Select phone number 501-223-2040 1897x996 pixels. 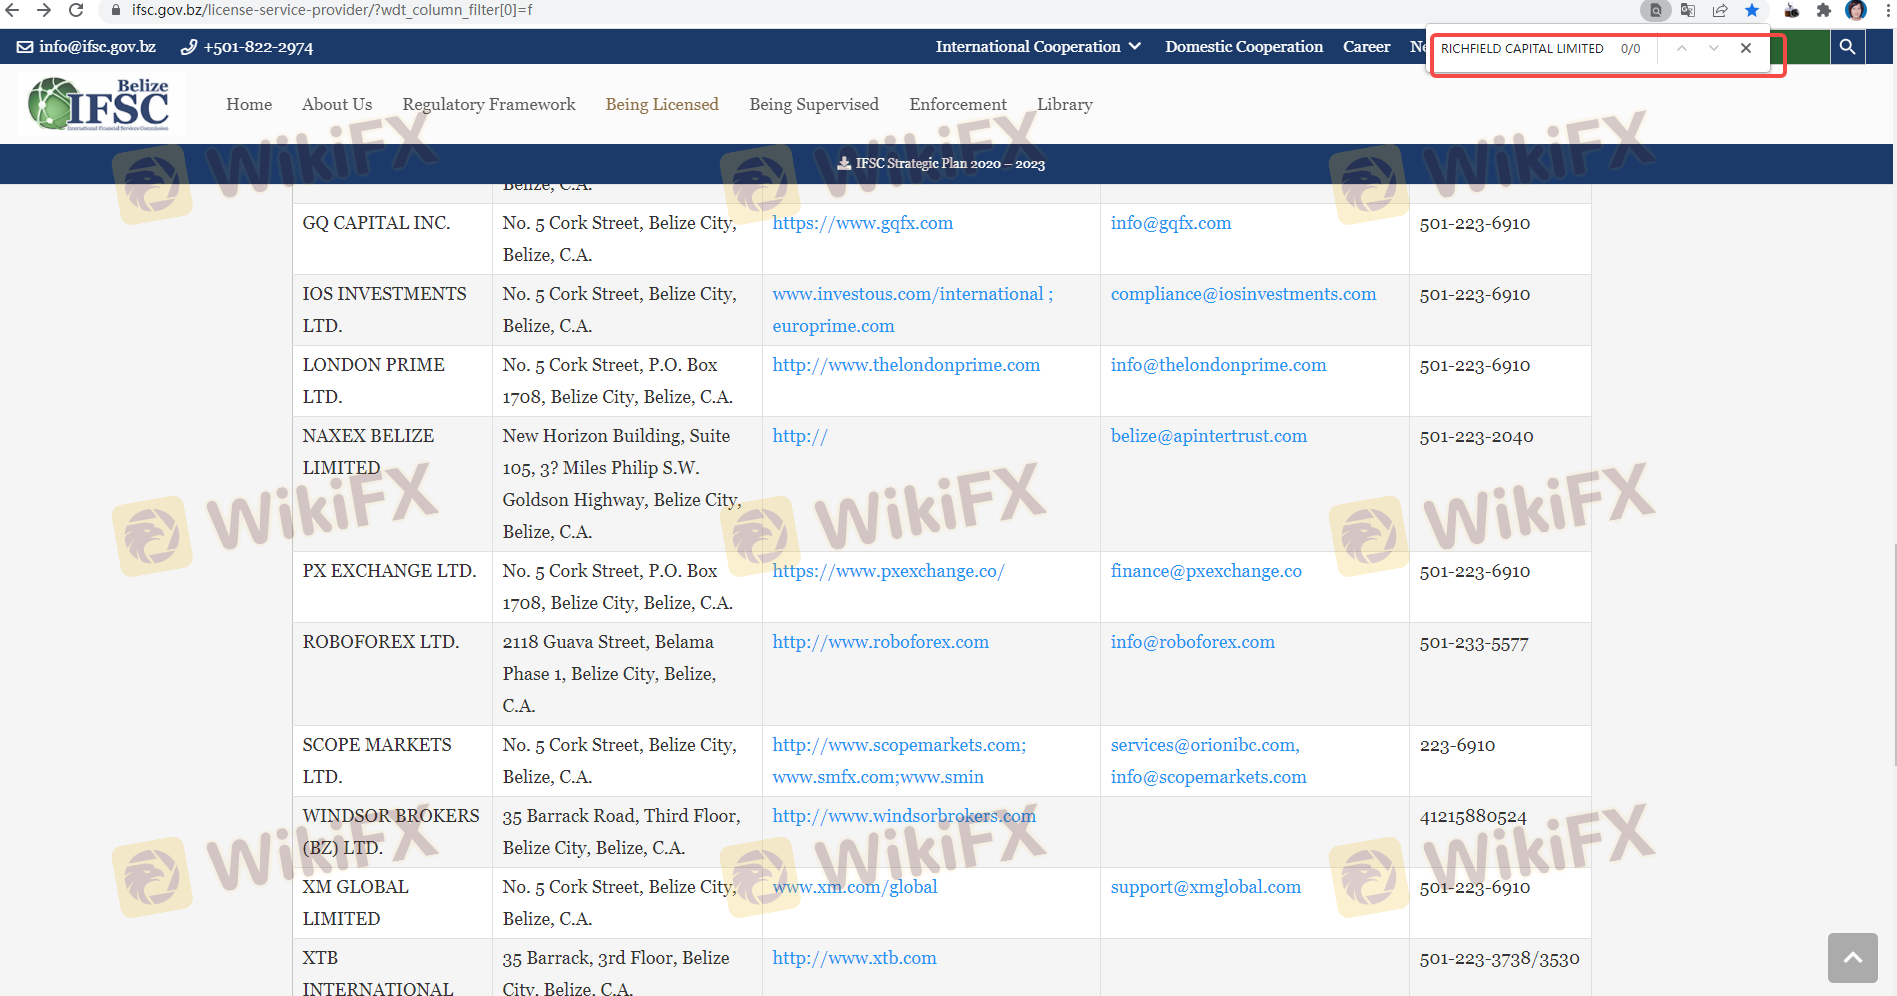tap(1476, 436)
